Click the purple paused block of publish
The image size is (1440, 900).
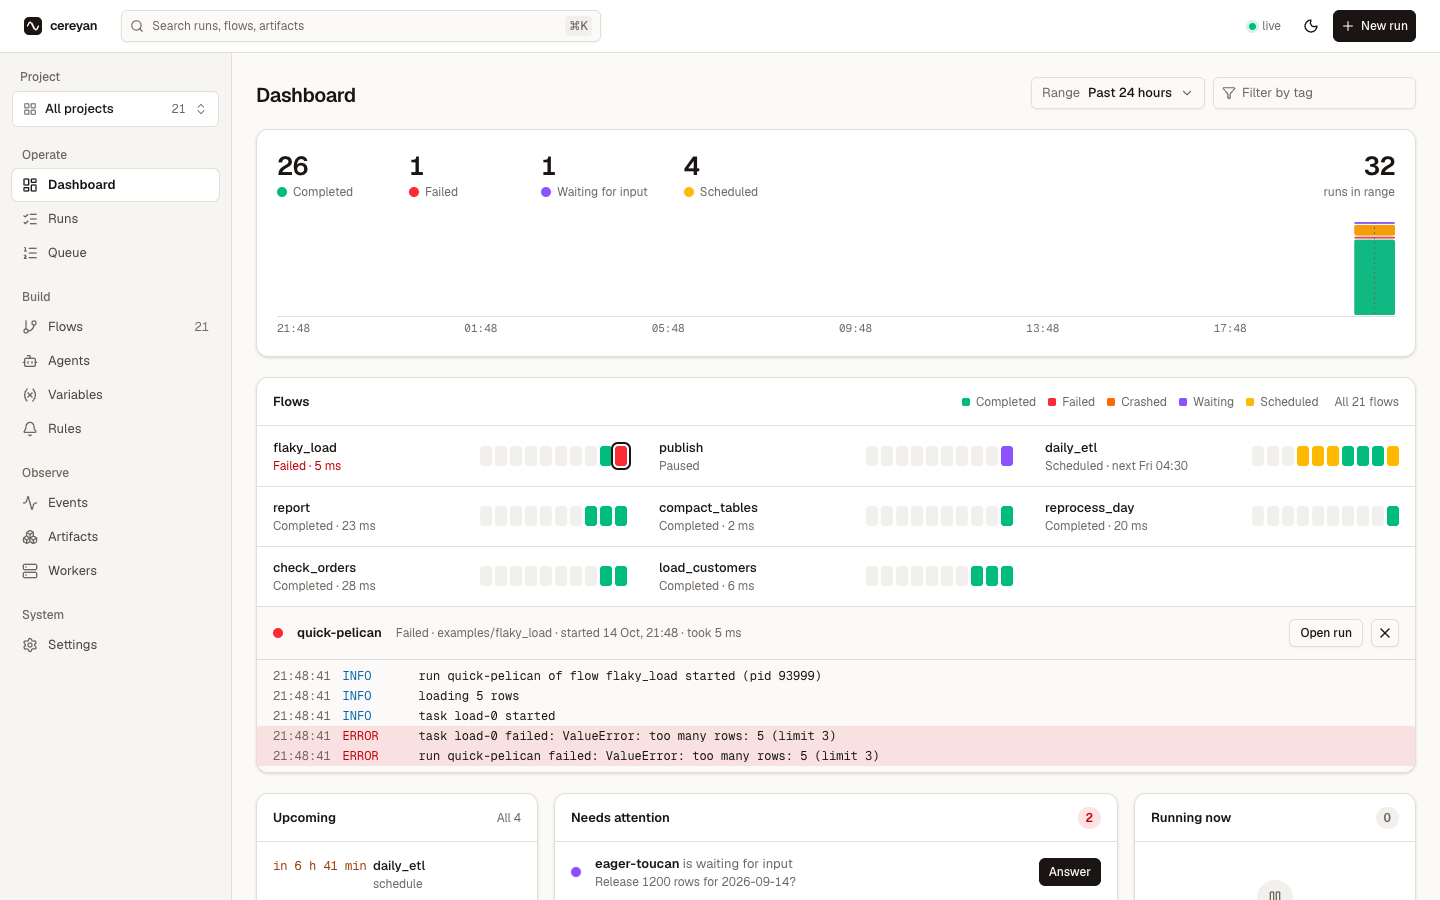[x=1007, y=456]
